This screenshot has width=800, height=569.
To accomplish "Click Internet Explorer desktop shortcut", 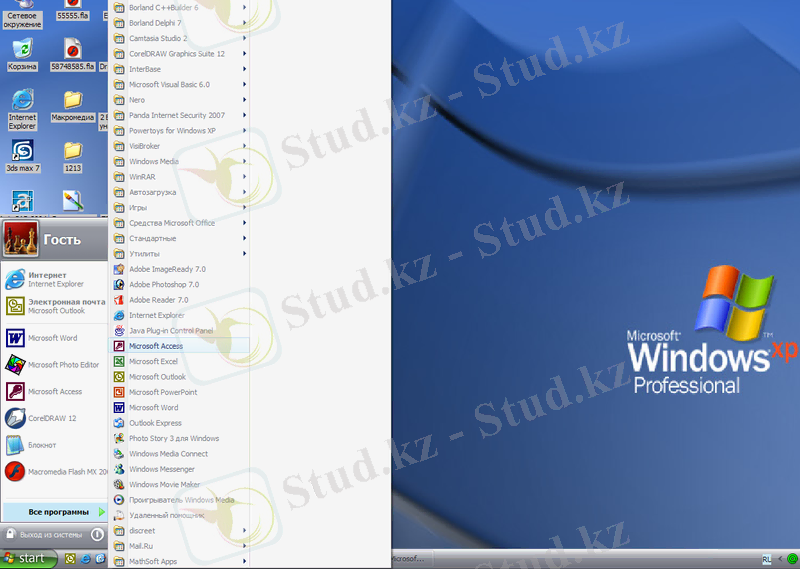I will (x=22, y=109).
